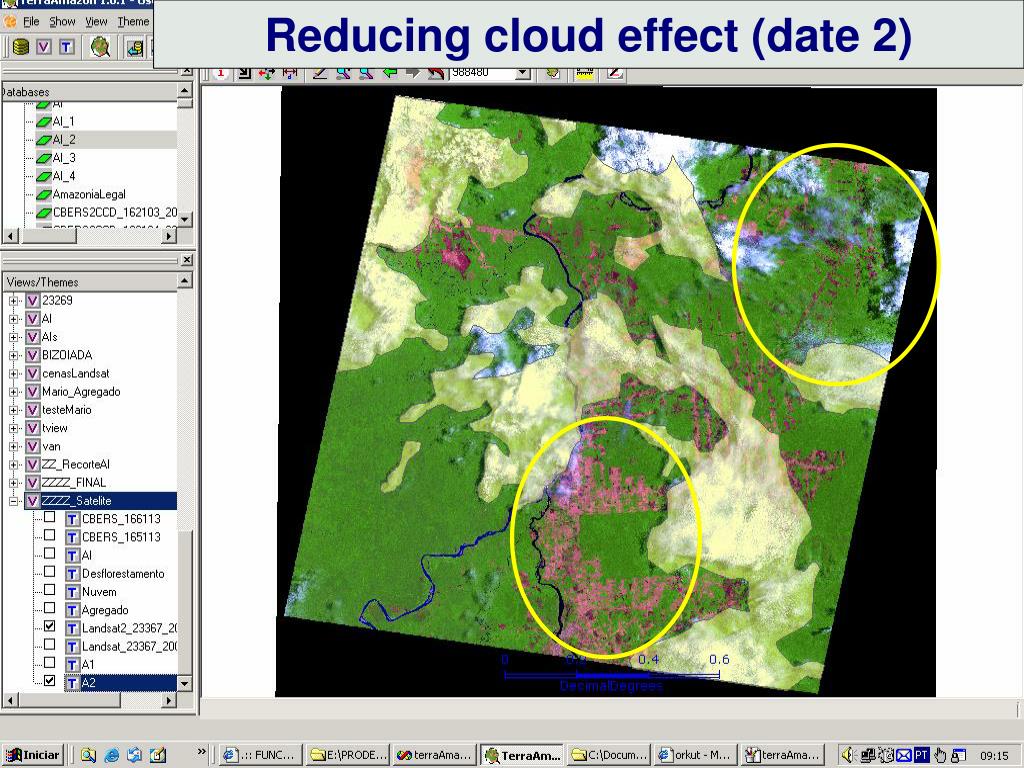This screenshot has width=1024, height=768.
Task: Expand the ZZZZ_FINAL view node
Action: (13, 483)
